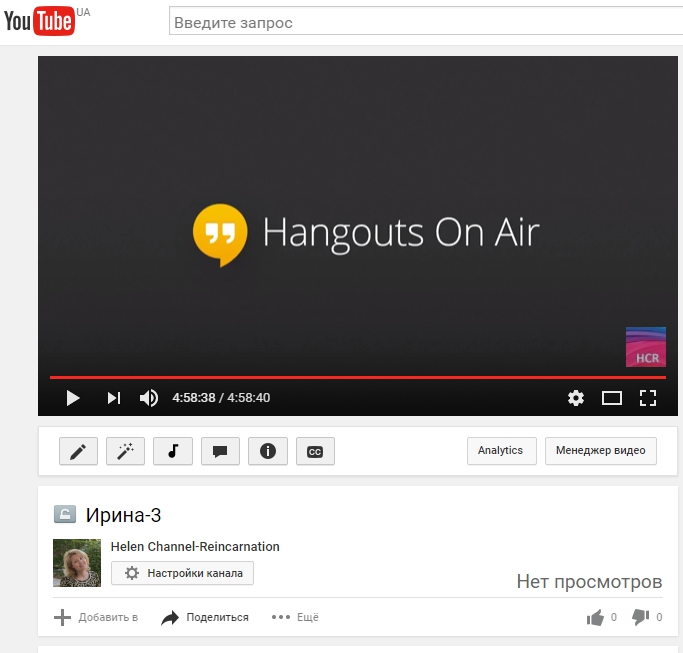Open the magic wand enhancements tool
This screenshot has width=683, height=653.
point(125,451)
